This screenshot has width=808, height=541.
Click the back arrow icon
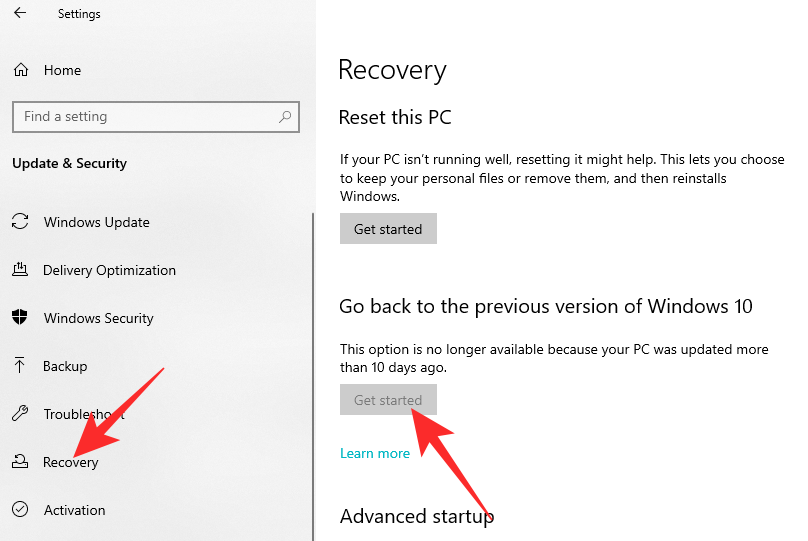20,14
